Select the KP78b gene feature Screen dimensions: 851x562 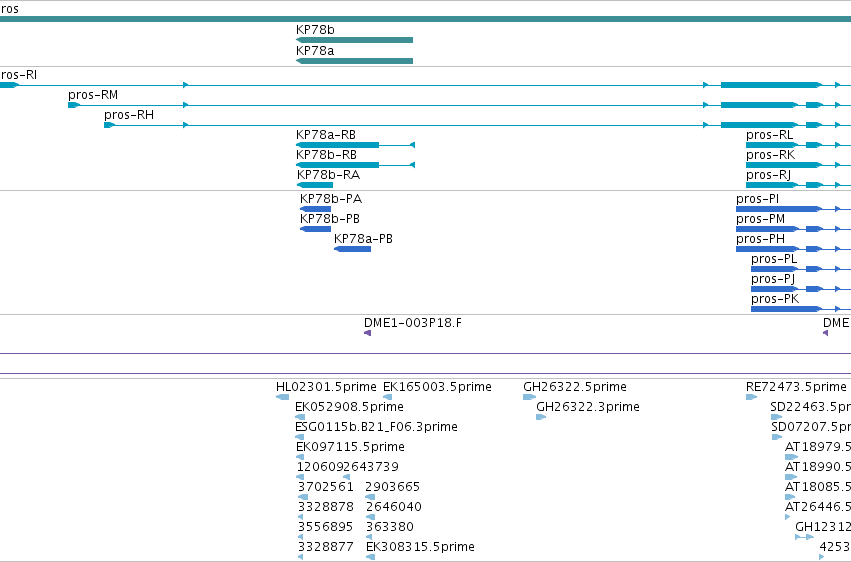(354, 40)
